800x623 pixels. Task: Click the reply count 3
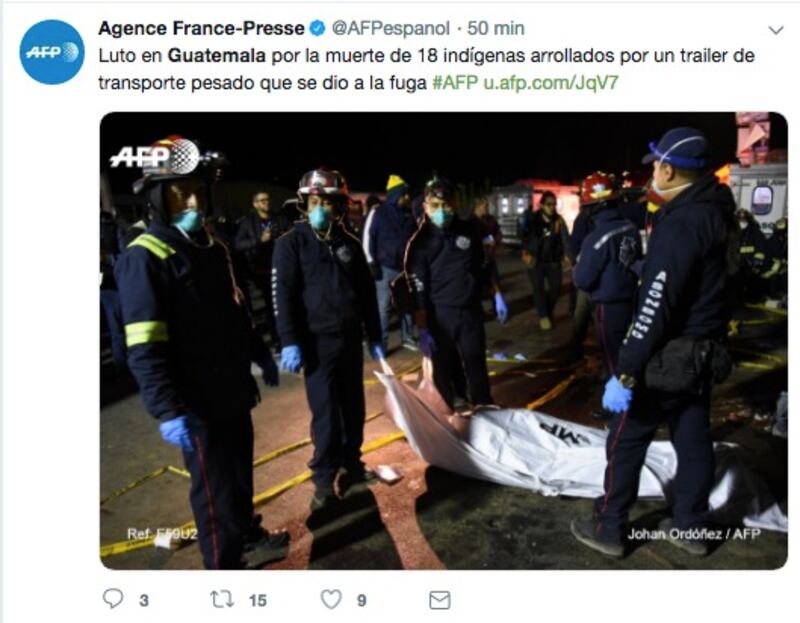144,601
